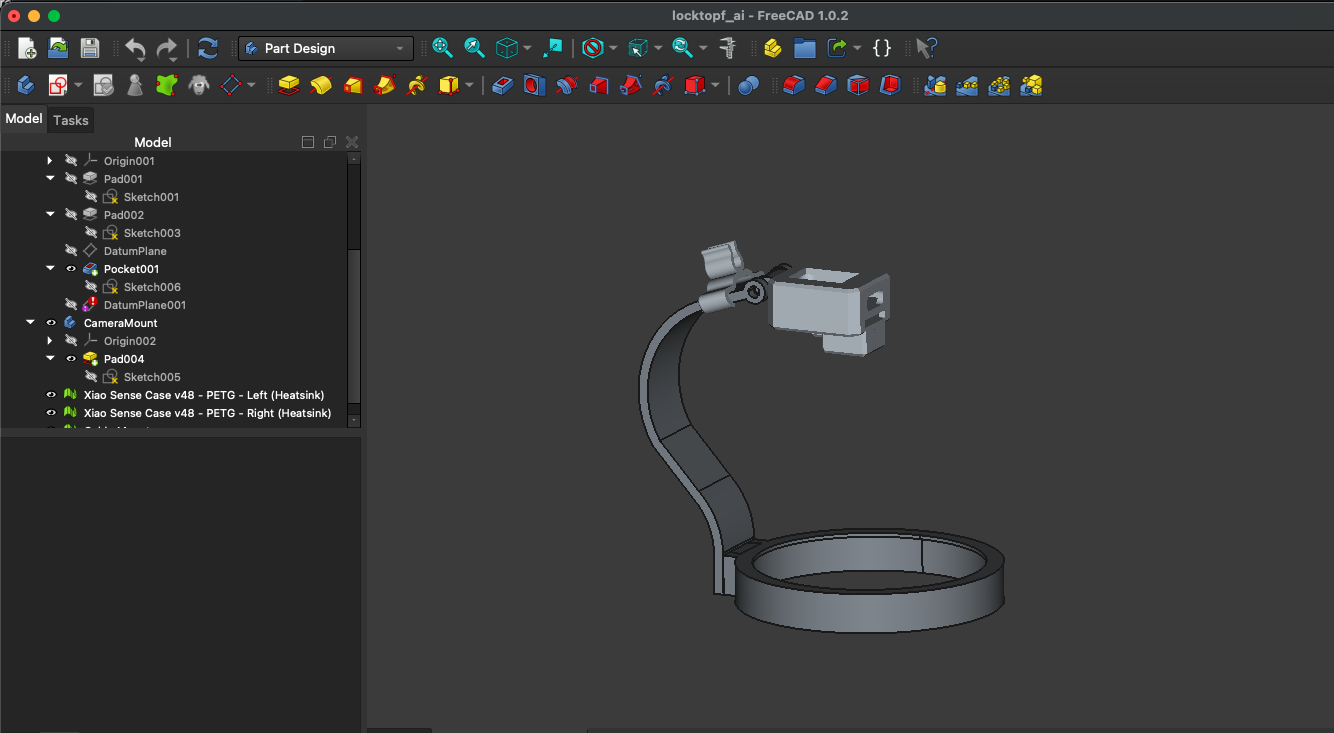Select the Model tab
The width and height of the screenshot is (1334, 733).
(24, 119)
